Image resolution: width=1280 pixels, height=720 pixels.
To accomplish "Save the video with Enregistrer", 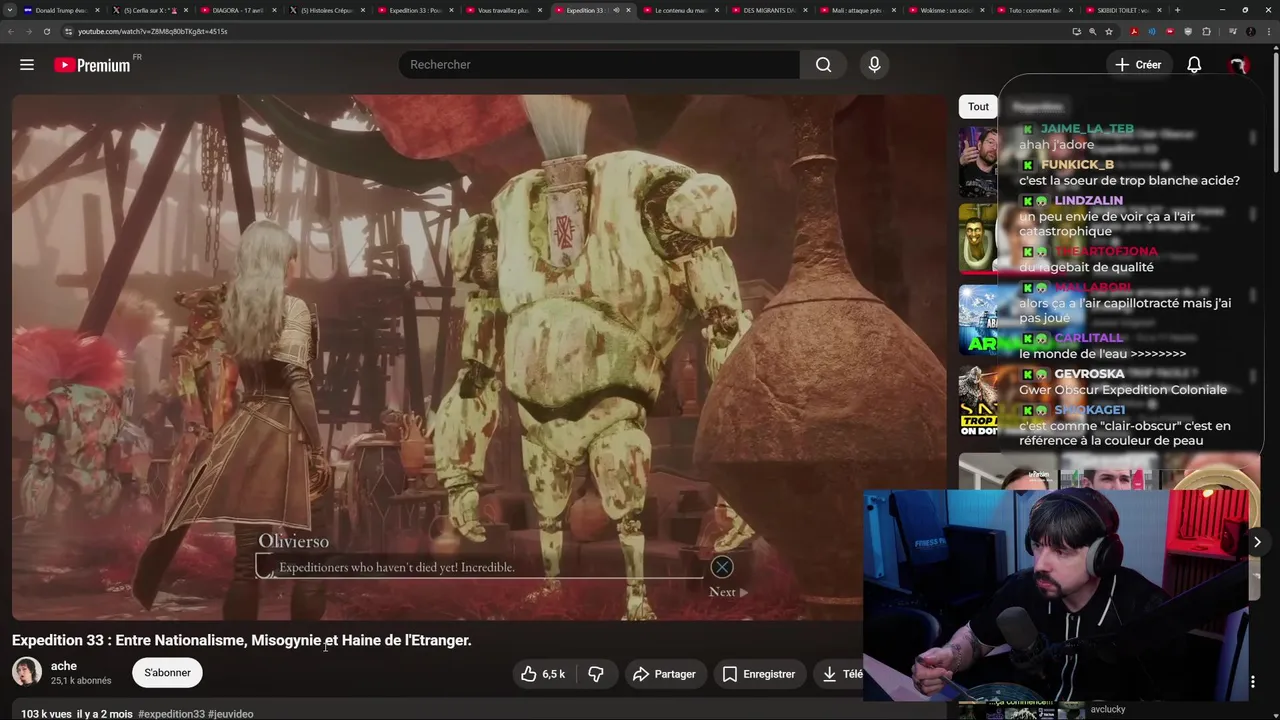I will coord(759,674).
